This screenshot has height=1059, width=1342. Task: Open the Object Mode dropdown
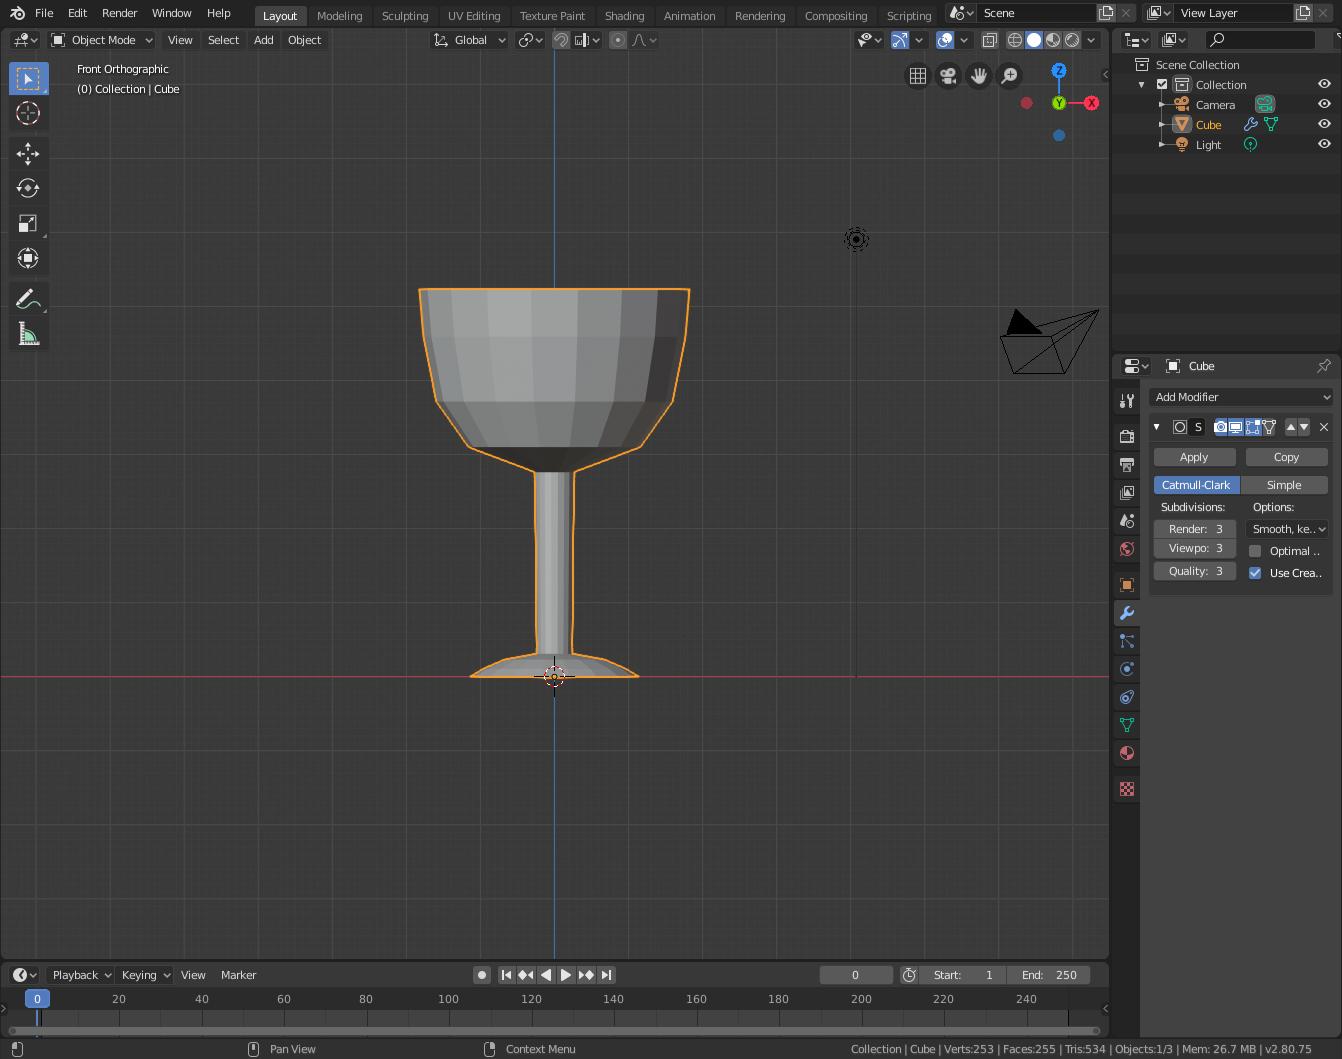tap(102, 40)
